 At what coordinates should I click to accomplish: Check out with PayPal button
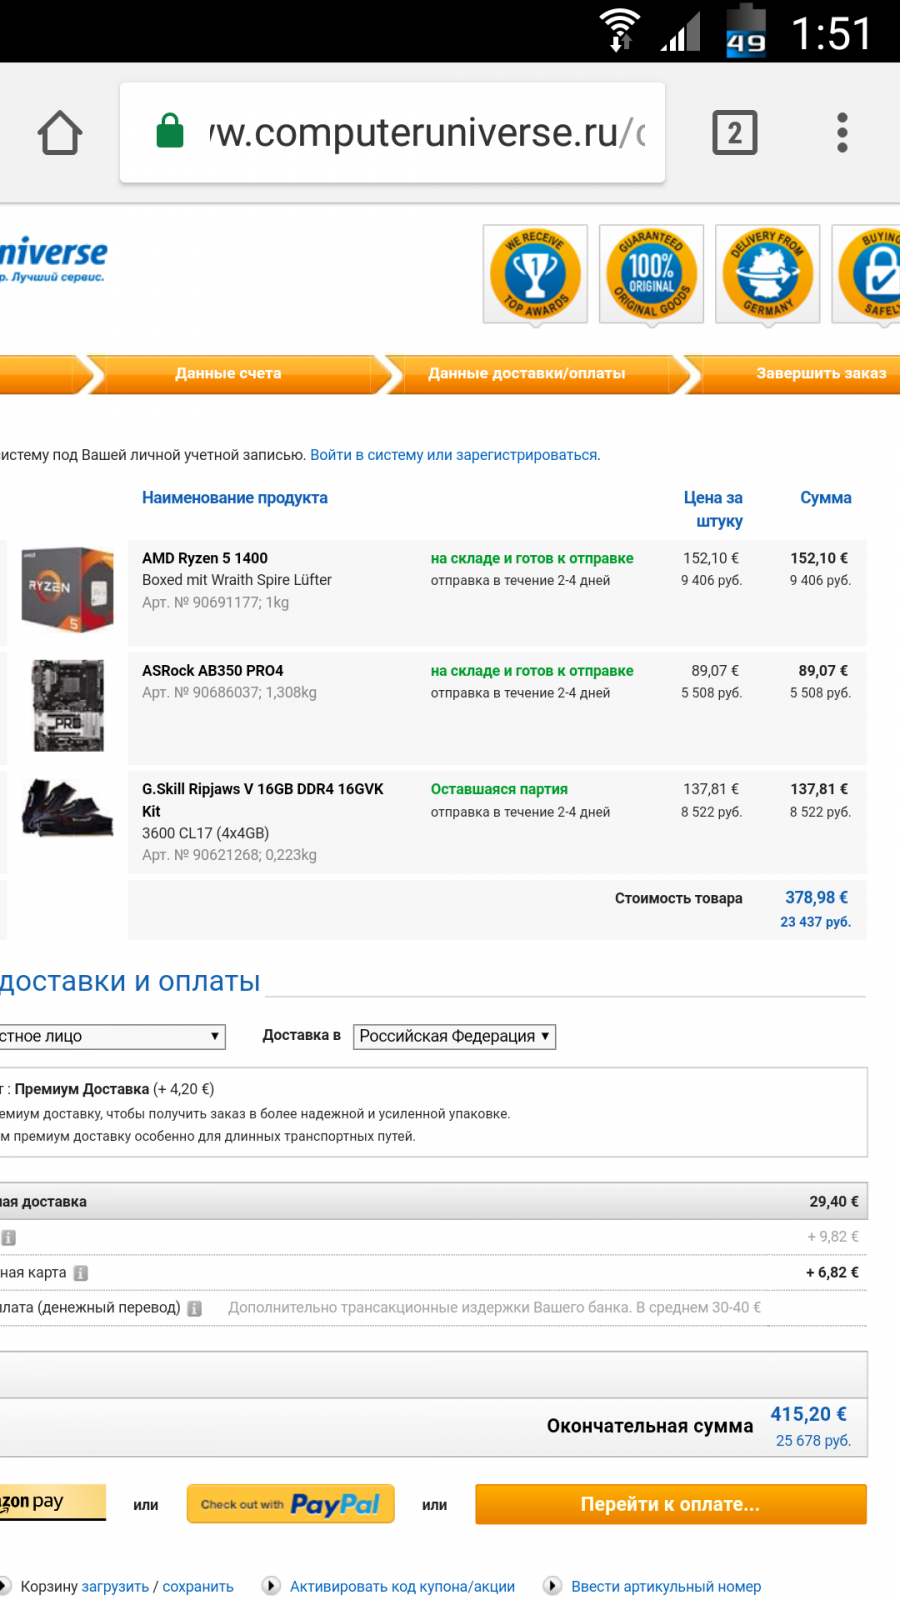coord(291,1504)
